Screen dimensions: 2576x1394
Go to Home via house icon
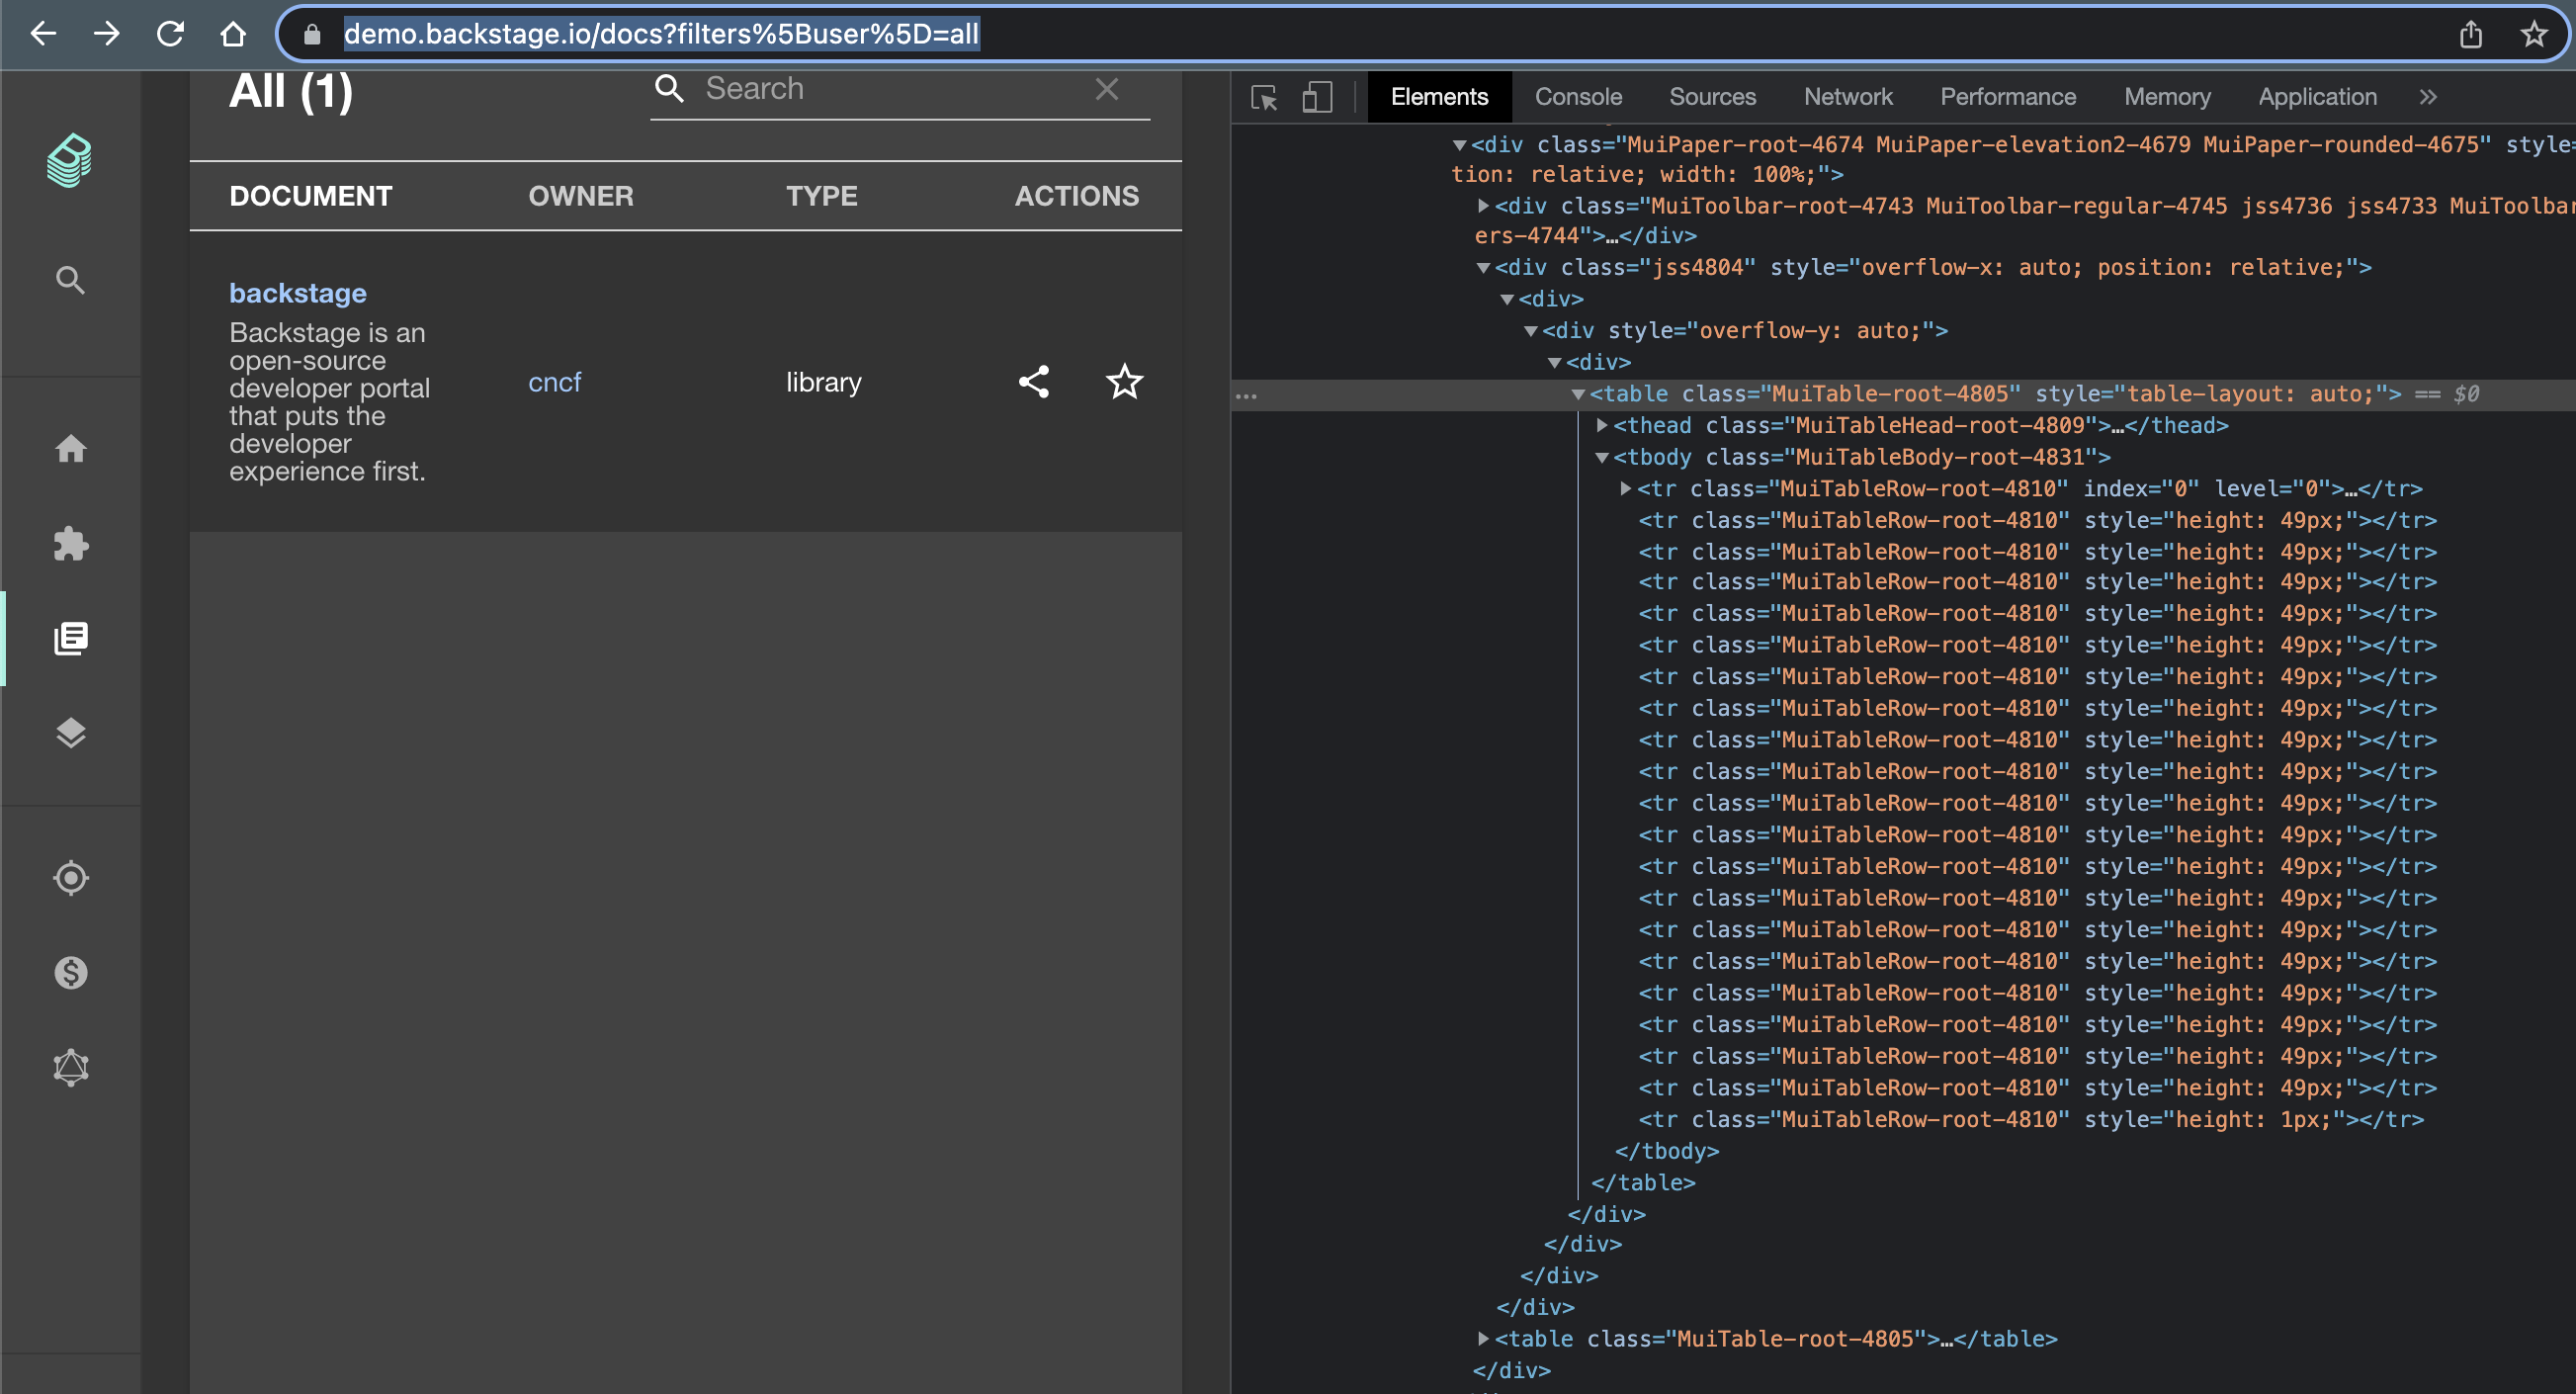[x=70, y=449]
